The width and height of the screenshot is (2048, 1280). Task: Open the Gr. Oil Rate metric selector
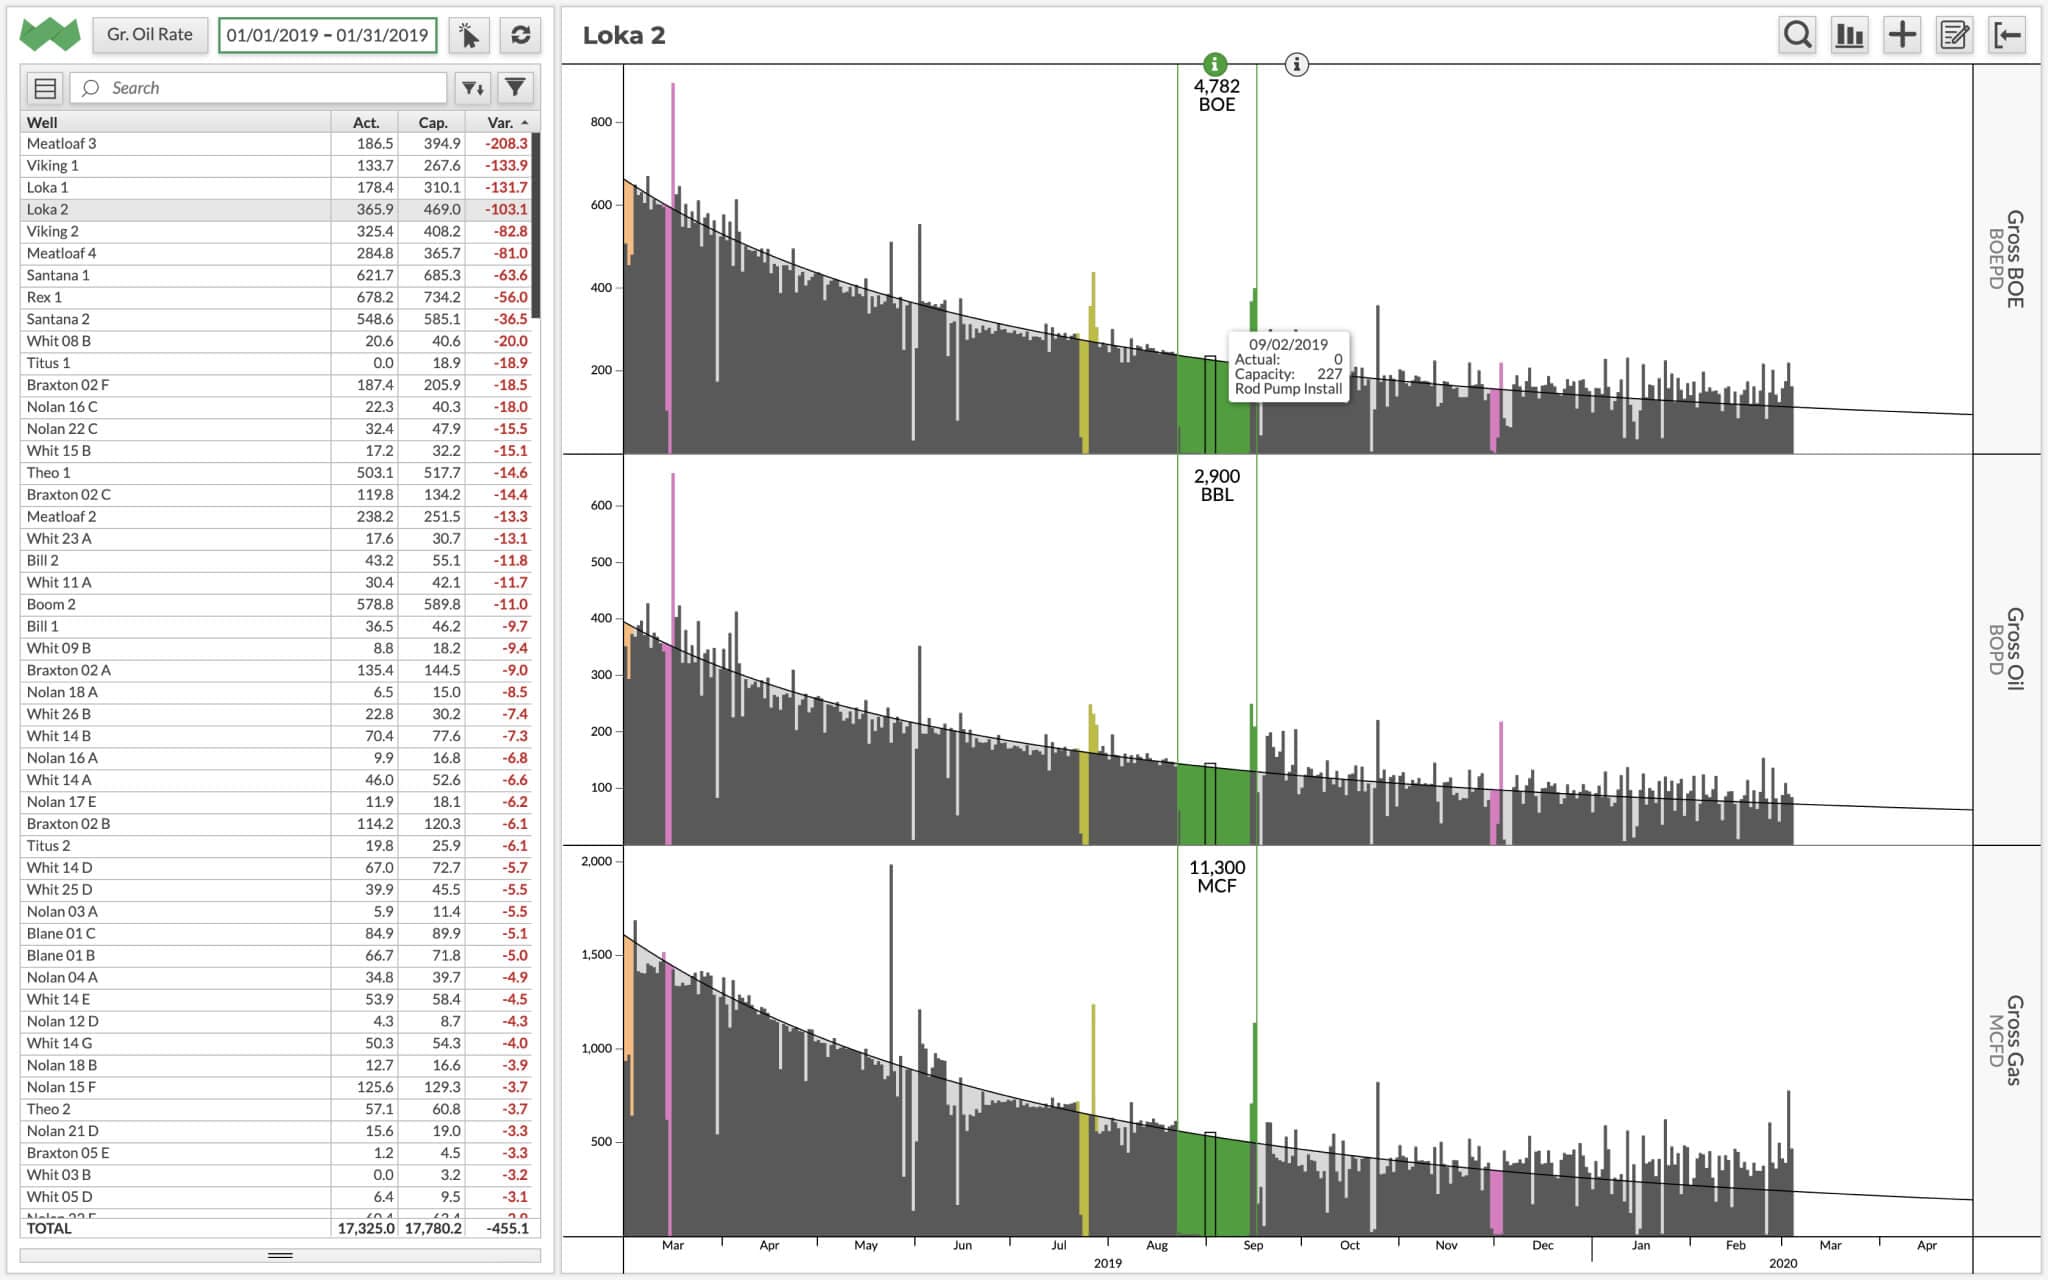tap(150, 35)
